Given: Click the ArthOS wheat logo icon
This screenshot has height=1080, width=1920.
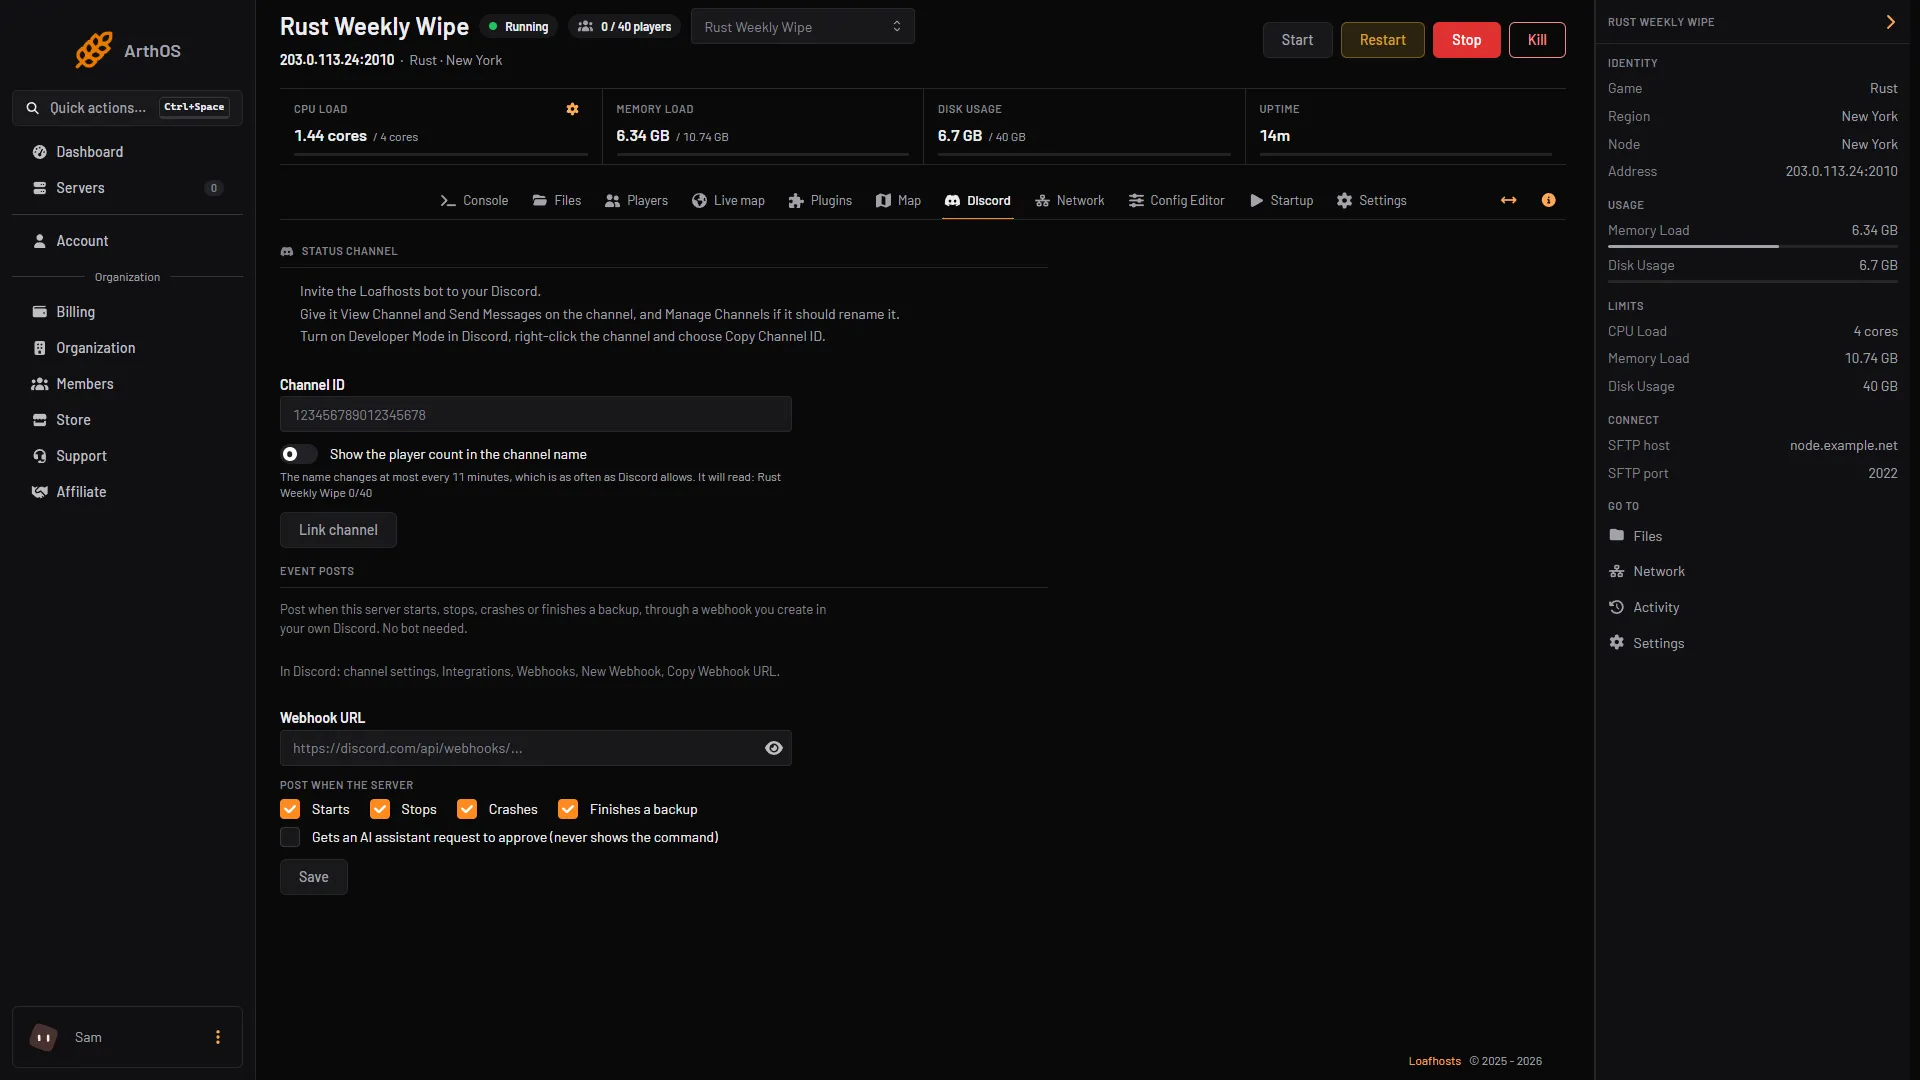Looking at the screenshot, I should (94, 50).
